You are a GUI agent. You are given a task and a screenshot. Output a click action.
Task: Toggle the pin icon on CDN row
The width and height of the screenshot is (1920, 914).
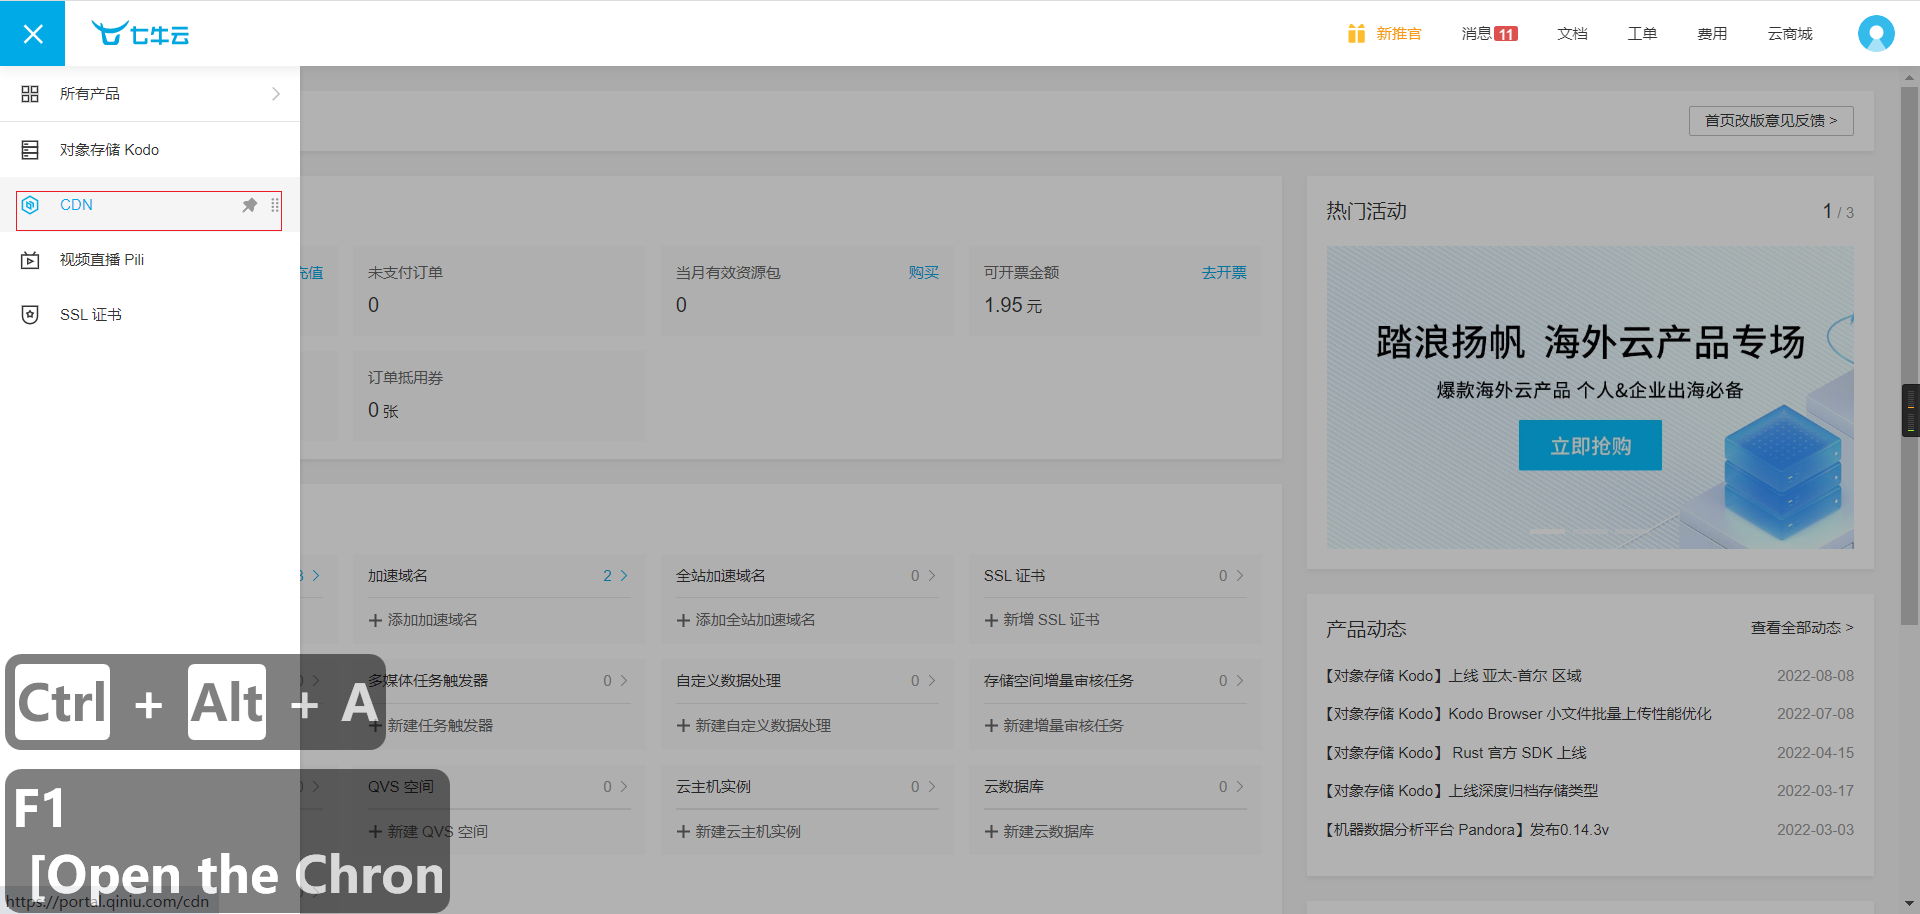[250, 205]
